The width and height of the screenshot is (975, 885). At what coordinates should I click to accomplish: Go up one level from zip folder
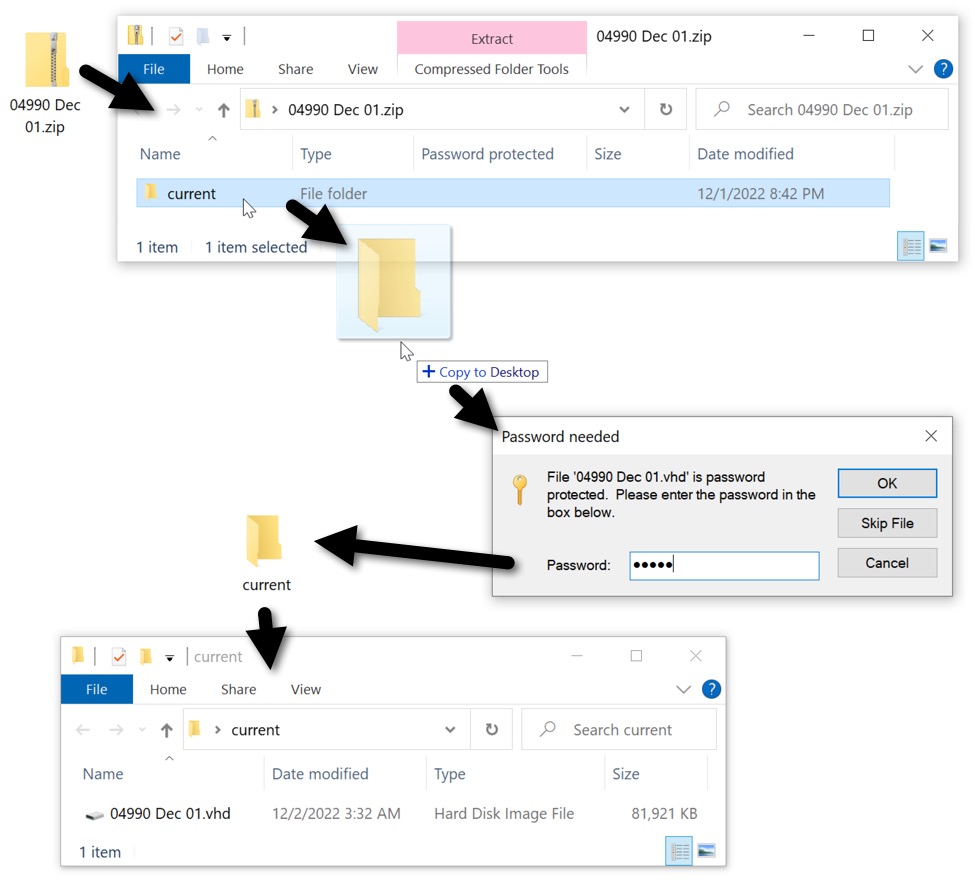tap(224, 110)
